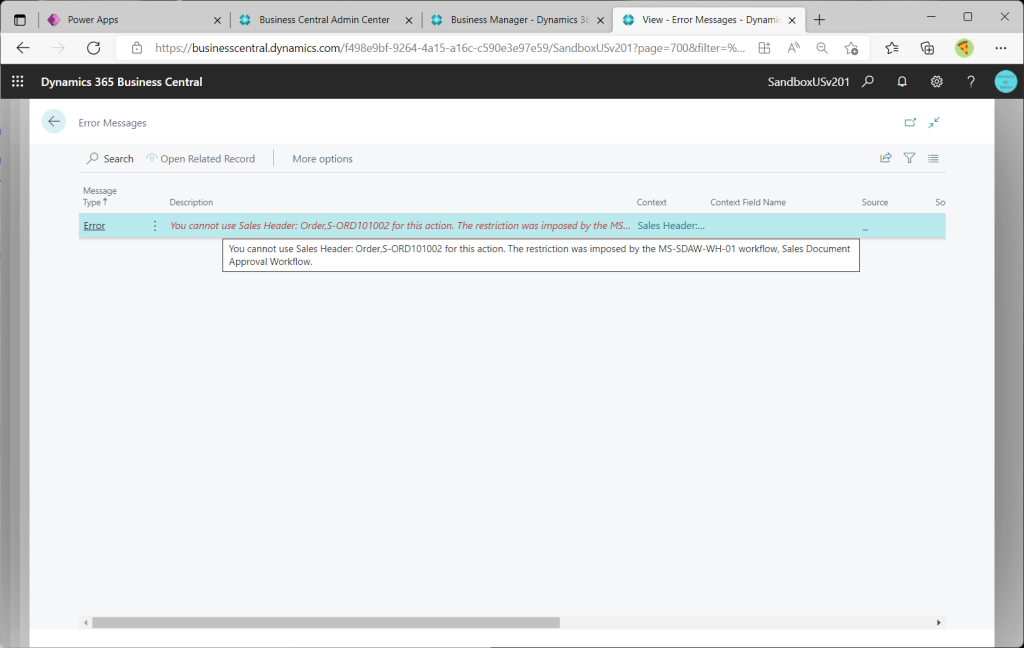This screenshot has width=1024, height=648.
Task: Open the tab actions menu icon
Action: 20,20
